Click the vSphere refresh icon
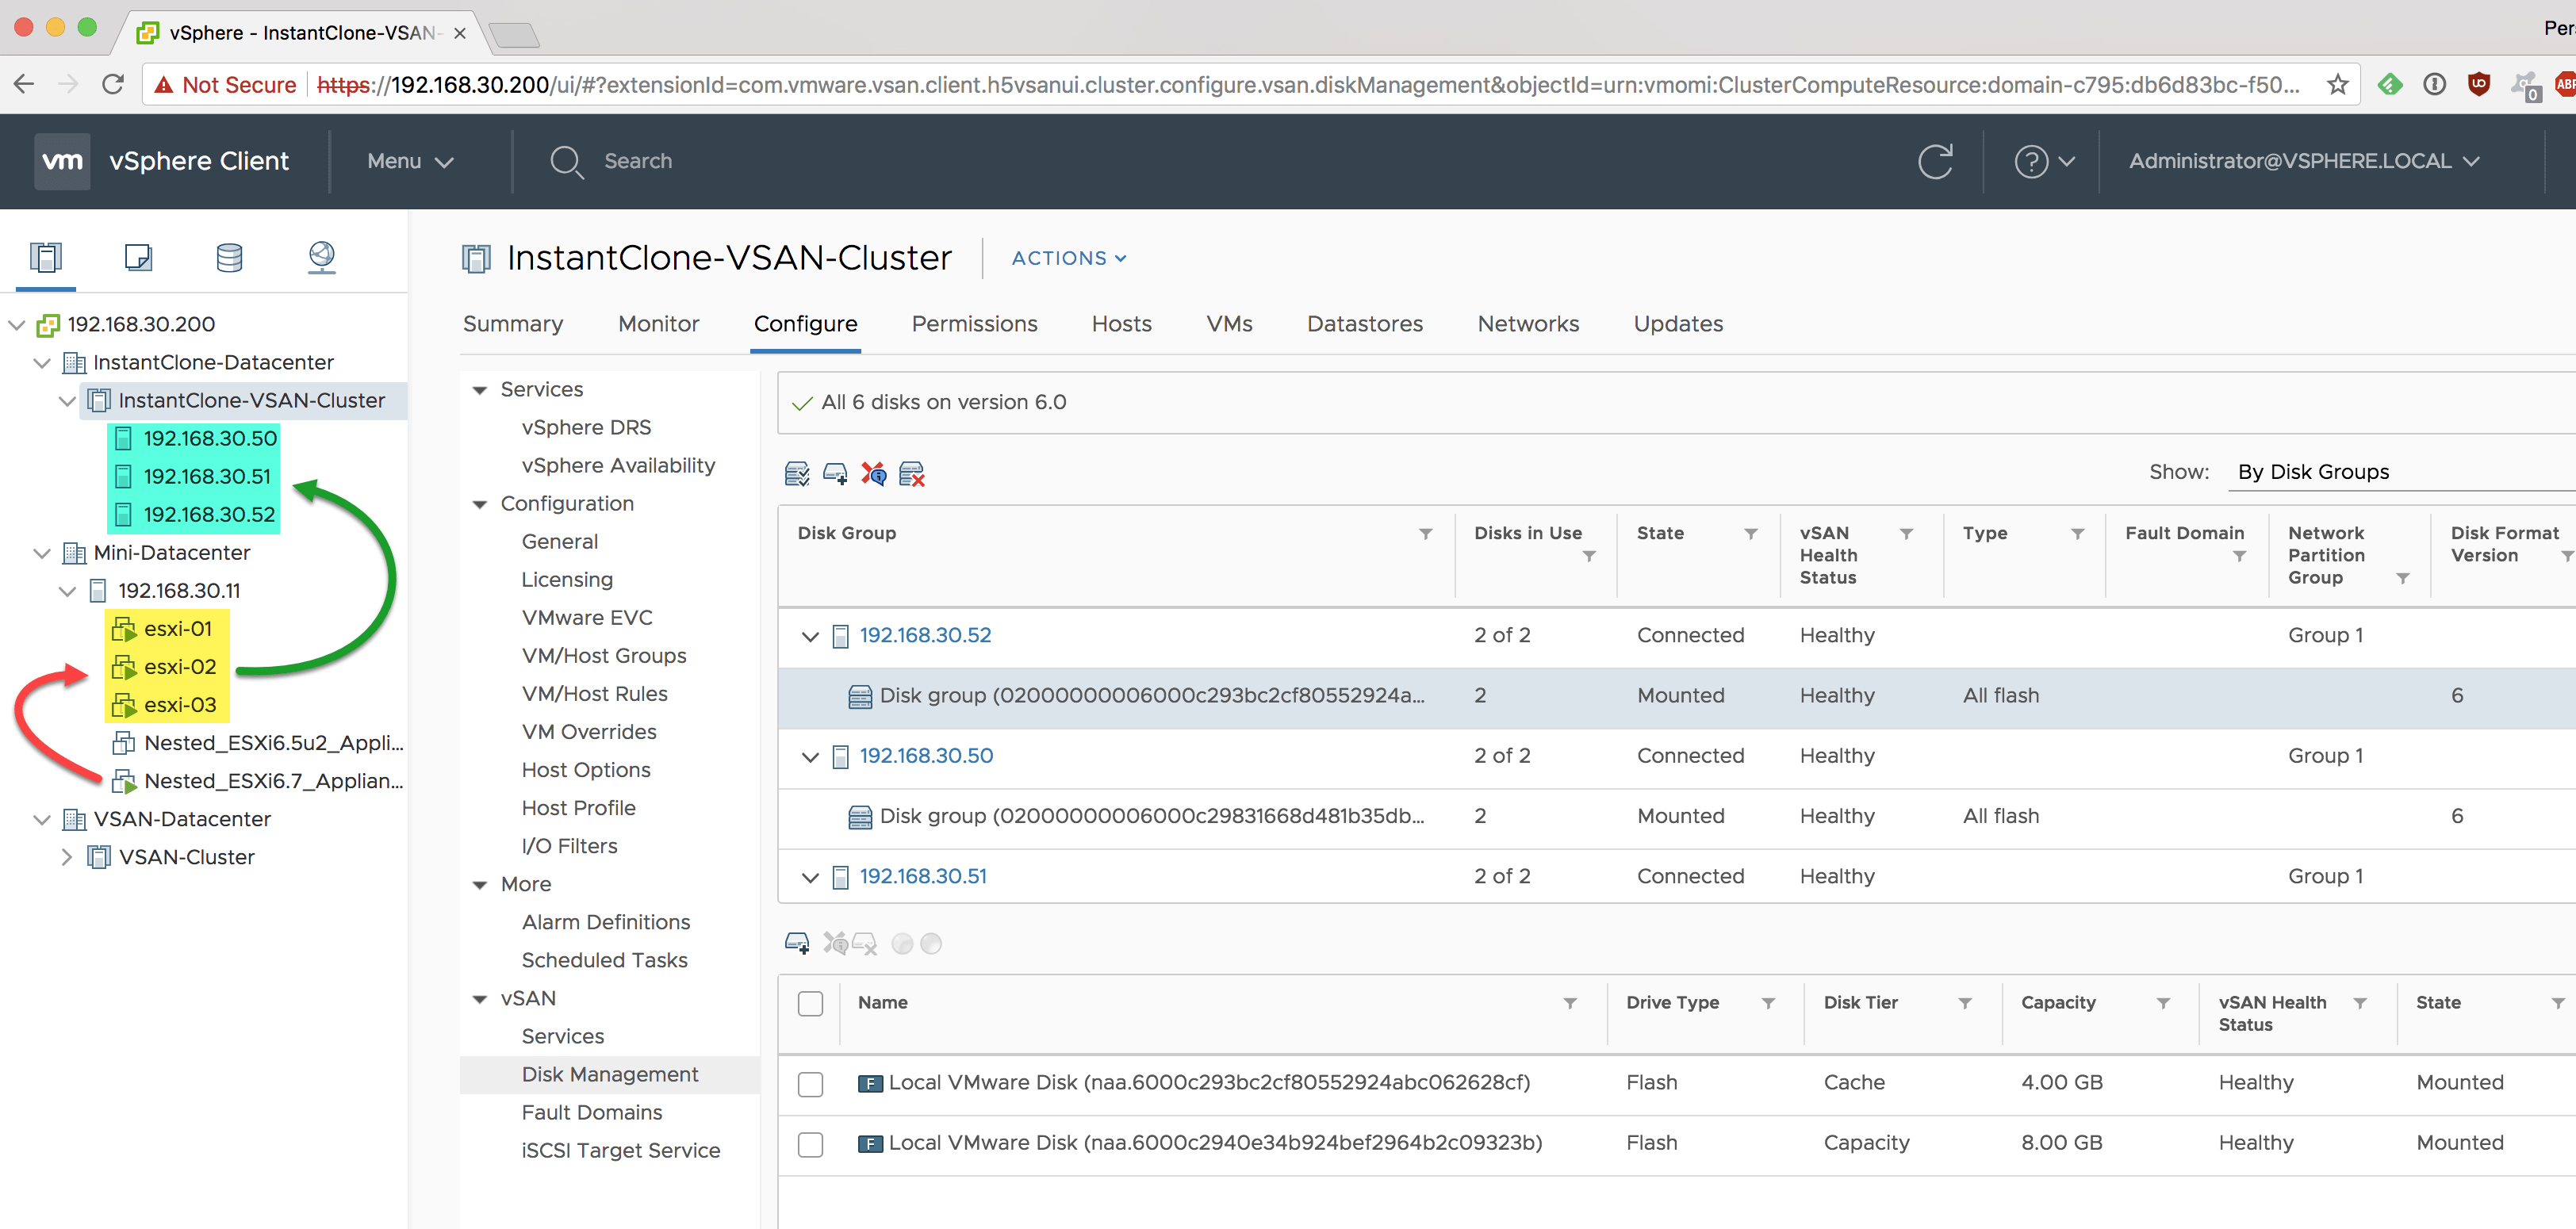 pyautogui.click(x=1935, y=161)
